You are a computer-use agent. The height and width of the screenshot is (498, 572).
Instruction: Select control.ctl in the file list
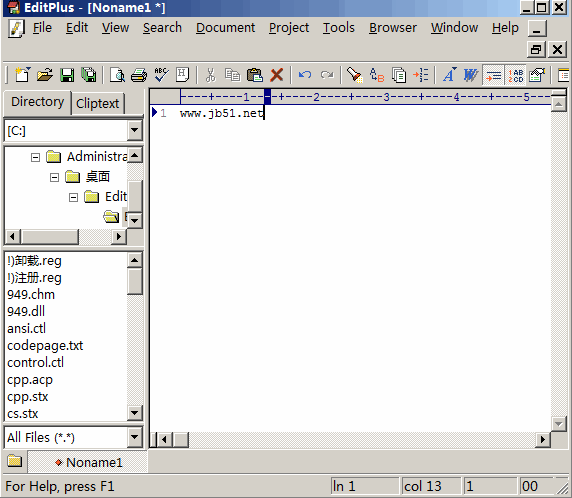[x=35, y=363]
